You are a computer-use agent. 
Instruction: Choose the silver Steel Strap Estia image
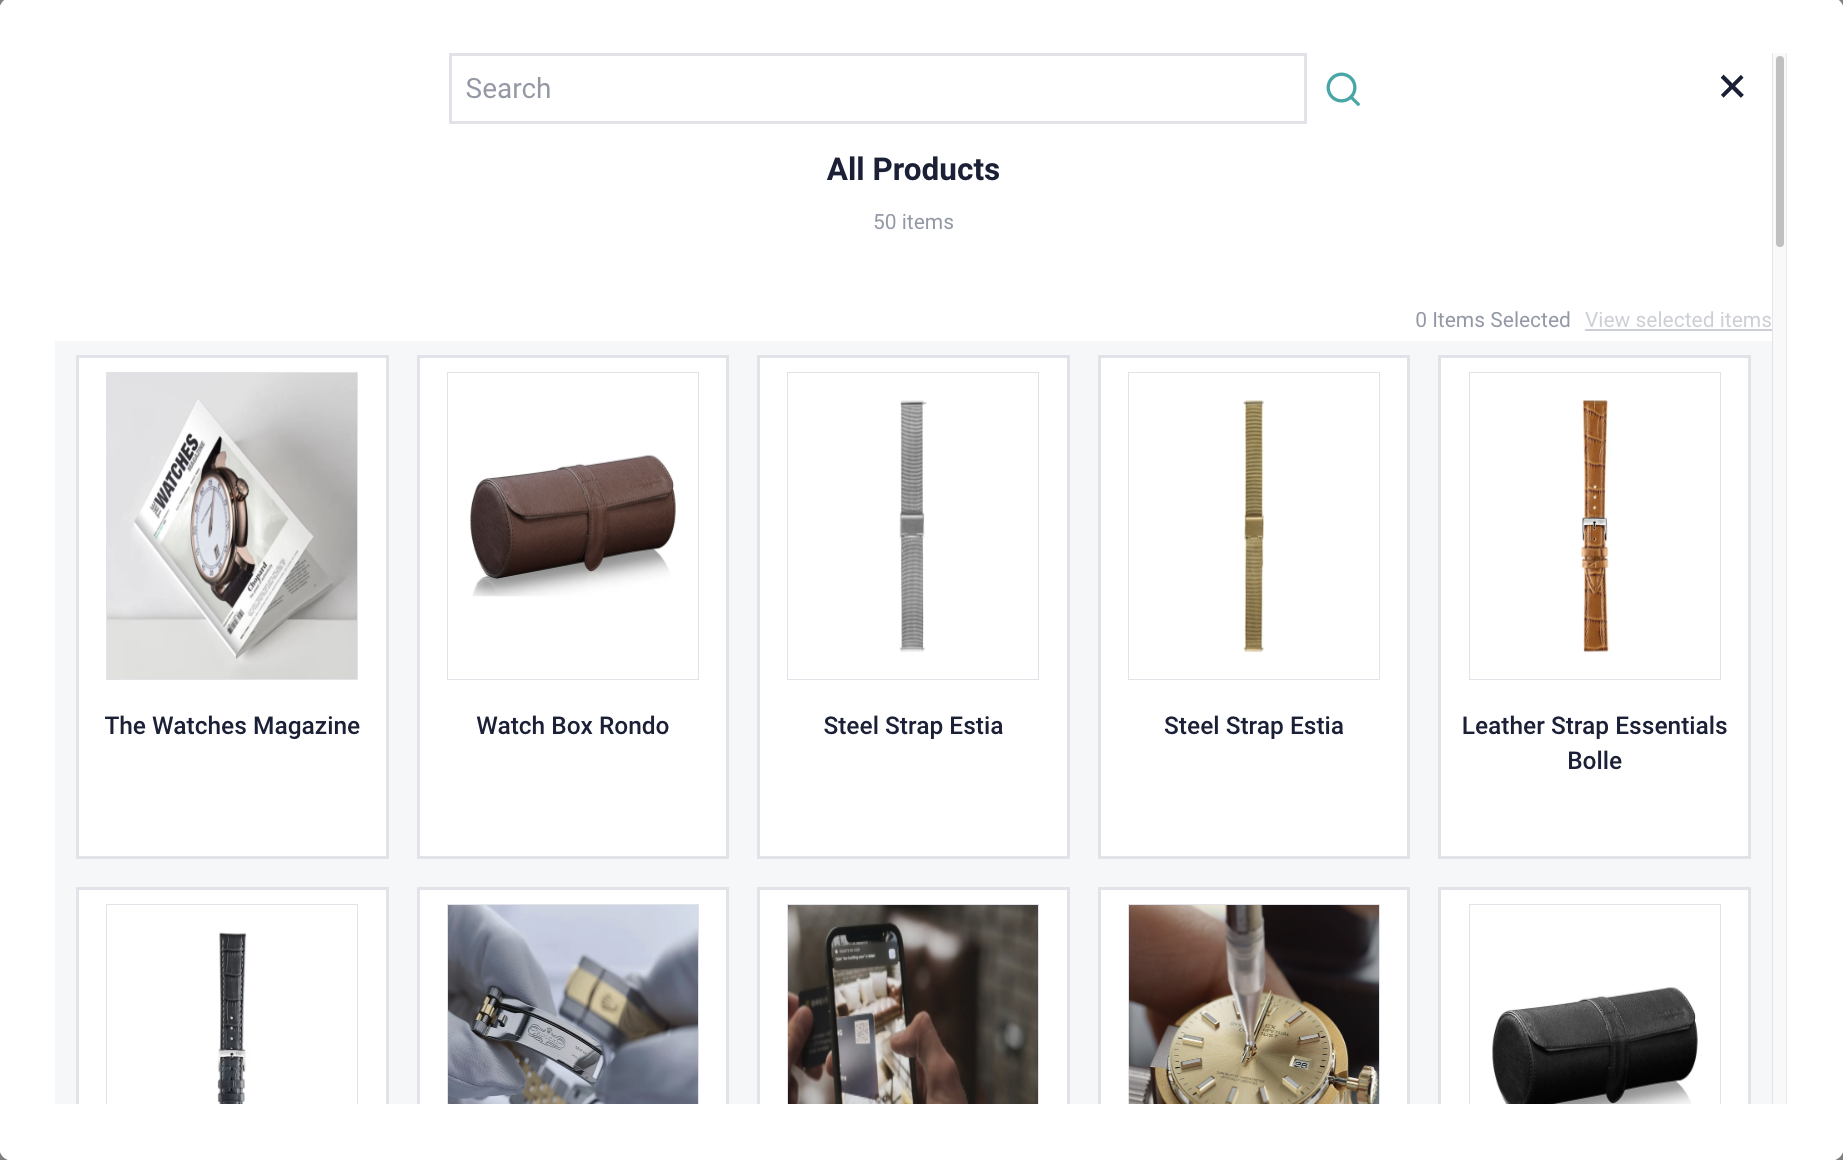913,526
